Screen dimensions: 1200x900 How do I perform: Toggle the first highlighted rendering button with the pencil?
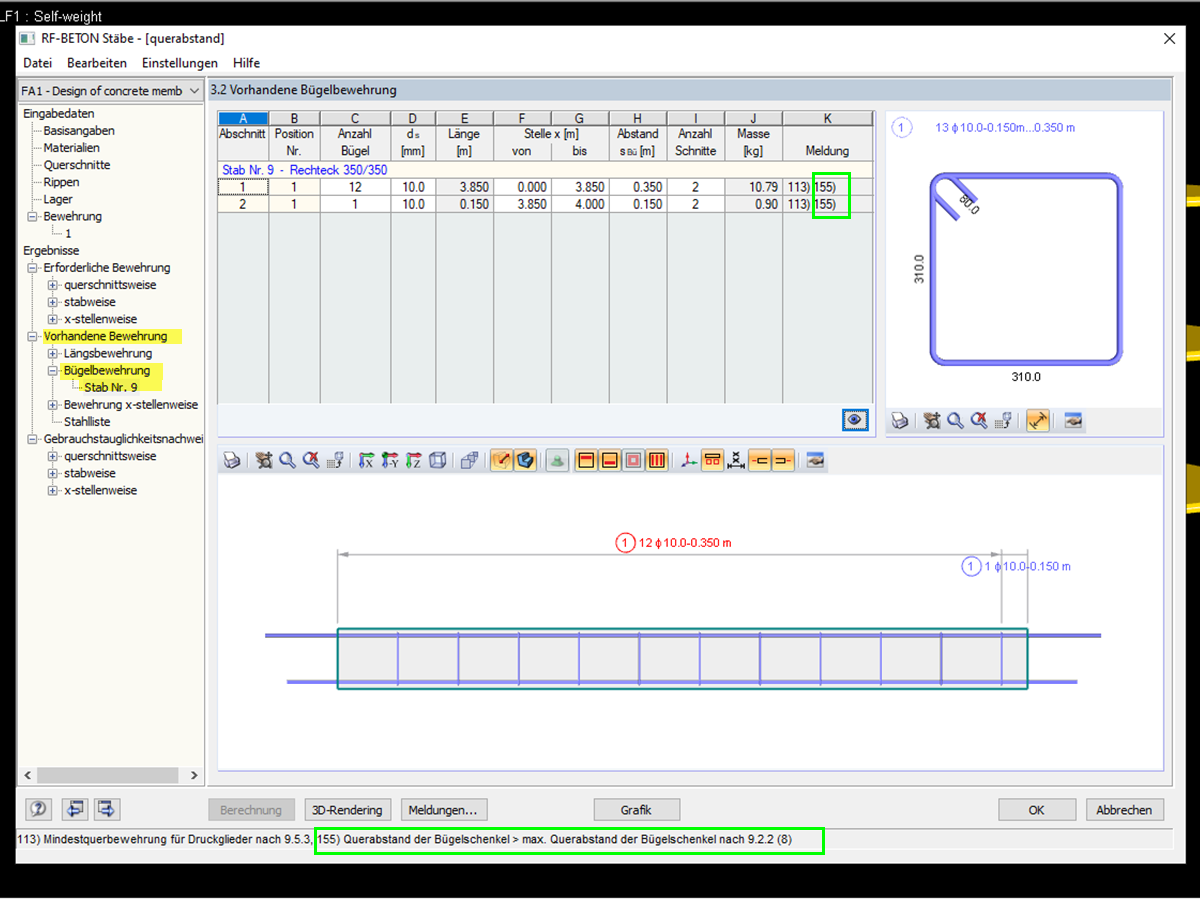pyautogui.click(x=501, y=460)
